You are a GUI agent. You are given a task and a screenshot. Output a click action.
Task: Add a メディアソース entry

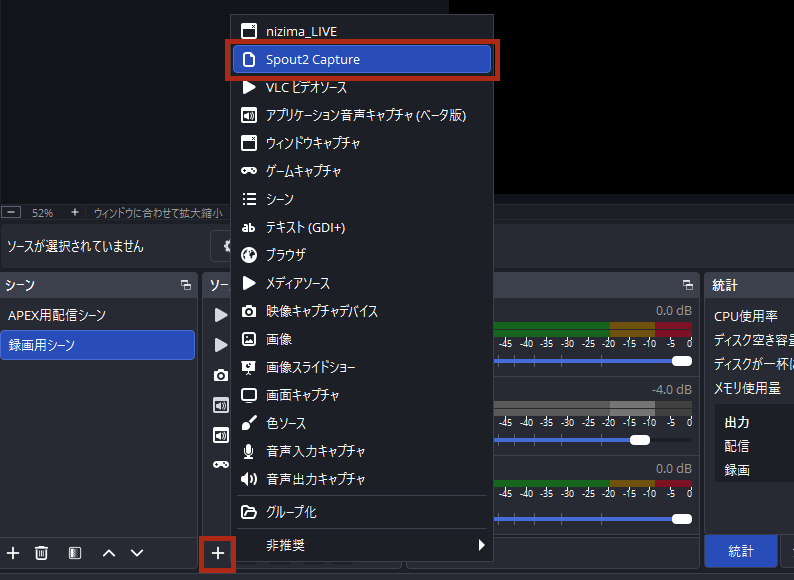[362, 283]
